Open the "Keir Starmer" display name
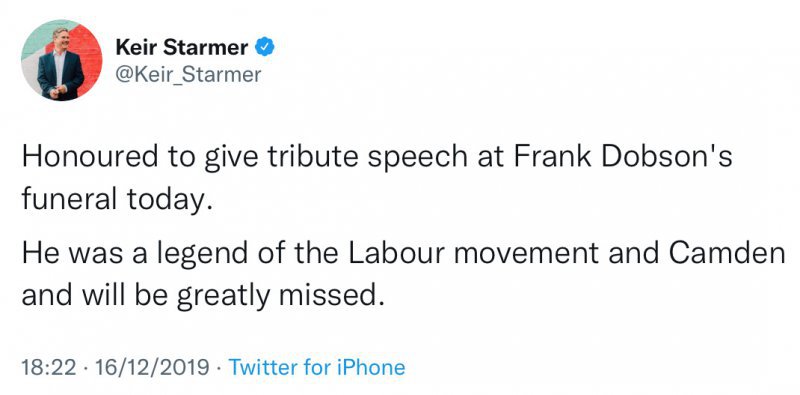Image resolution: width=800 pixels, height=395 pixels. pos(182,48)
